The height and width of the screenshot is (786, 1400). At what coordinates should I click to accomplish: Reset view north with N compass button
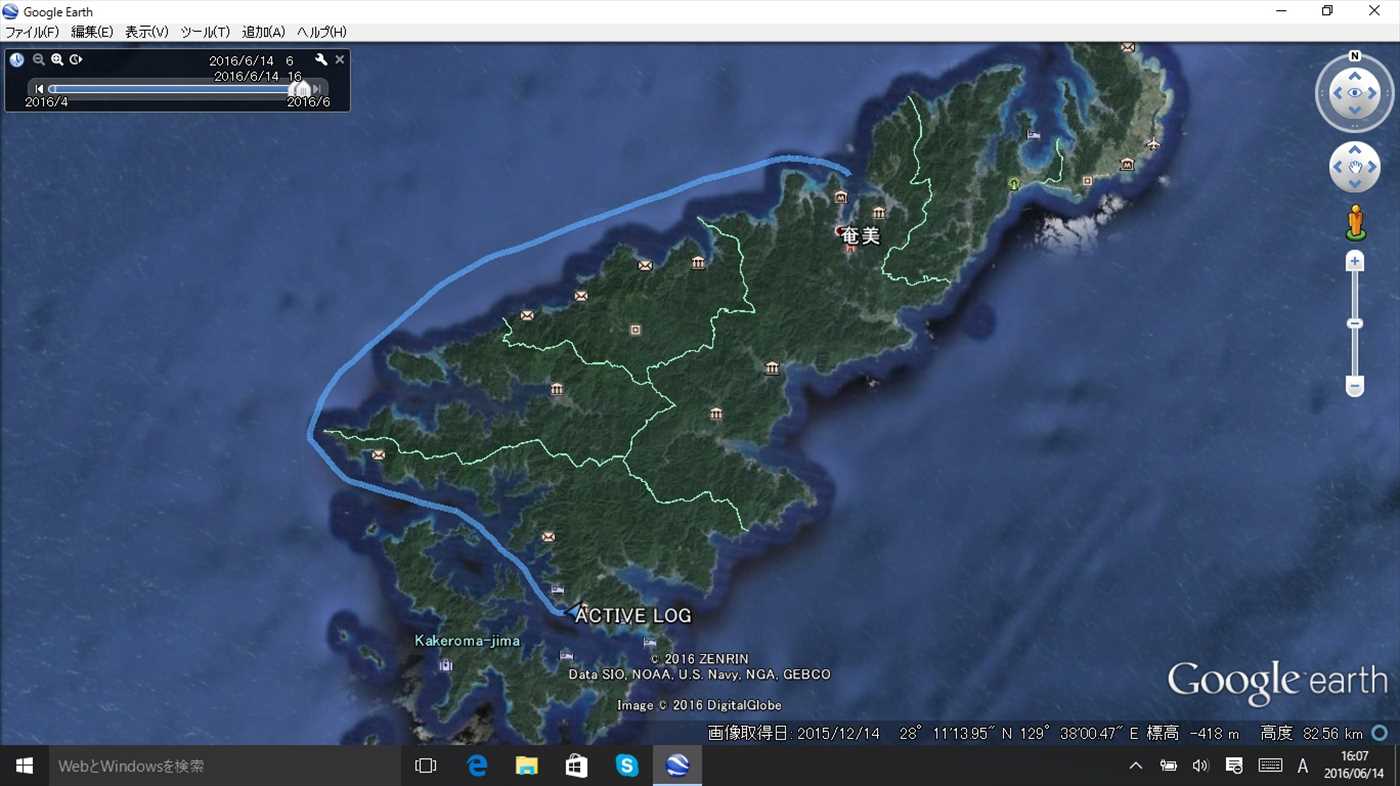click(1355, 56)
